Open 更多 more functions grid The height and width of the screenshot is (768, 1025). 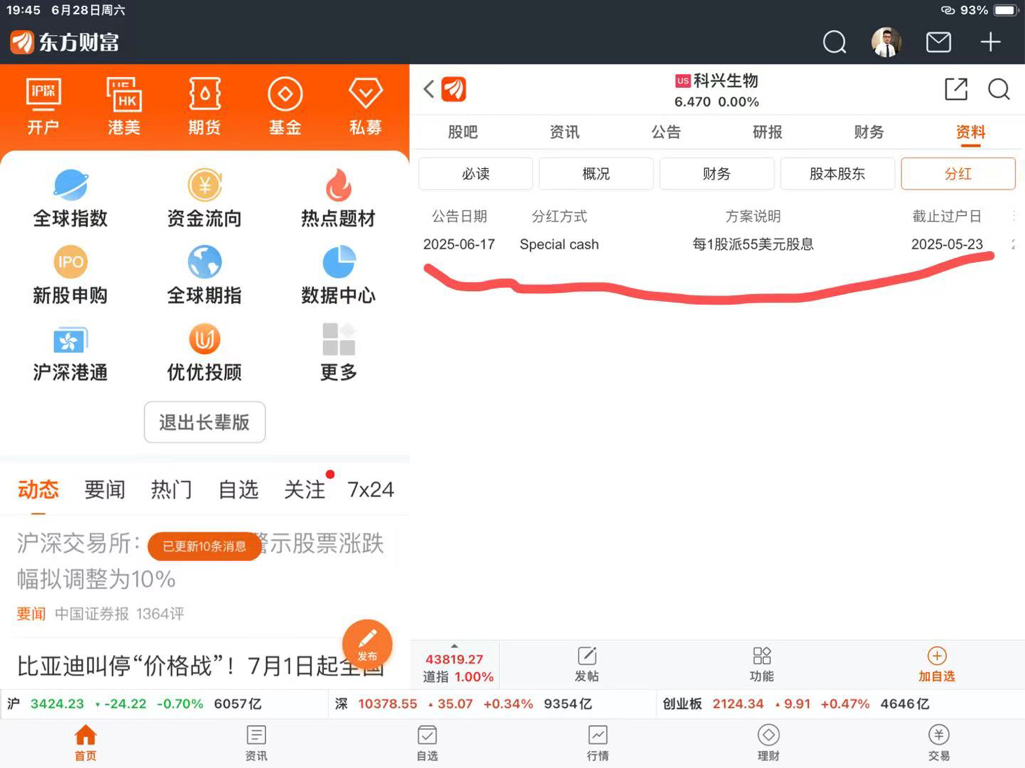click(x=339, y=352)
